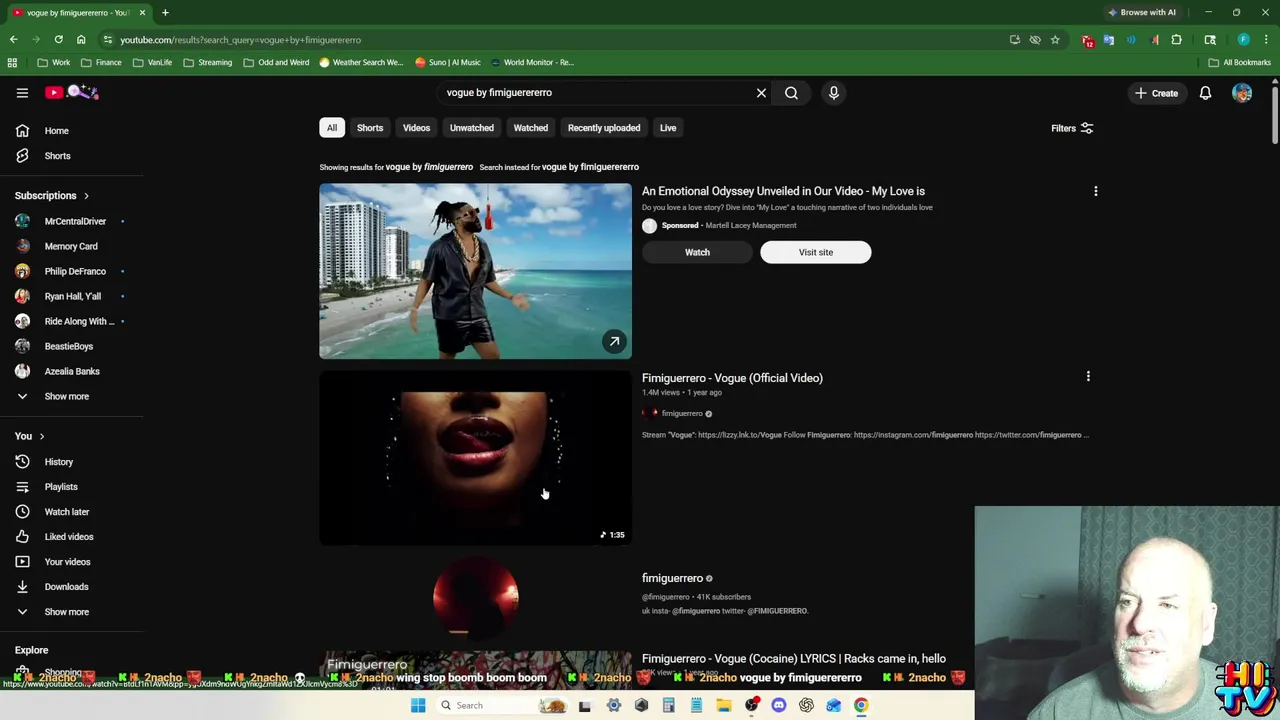
Task: Open Memory Card subscription channel
Action: pyautogui.click(x=70, y=246)
